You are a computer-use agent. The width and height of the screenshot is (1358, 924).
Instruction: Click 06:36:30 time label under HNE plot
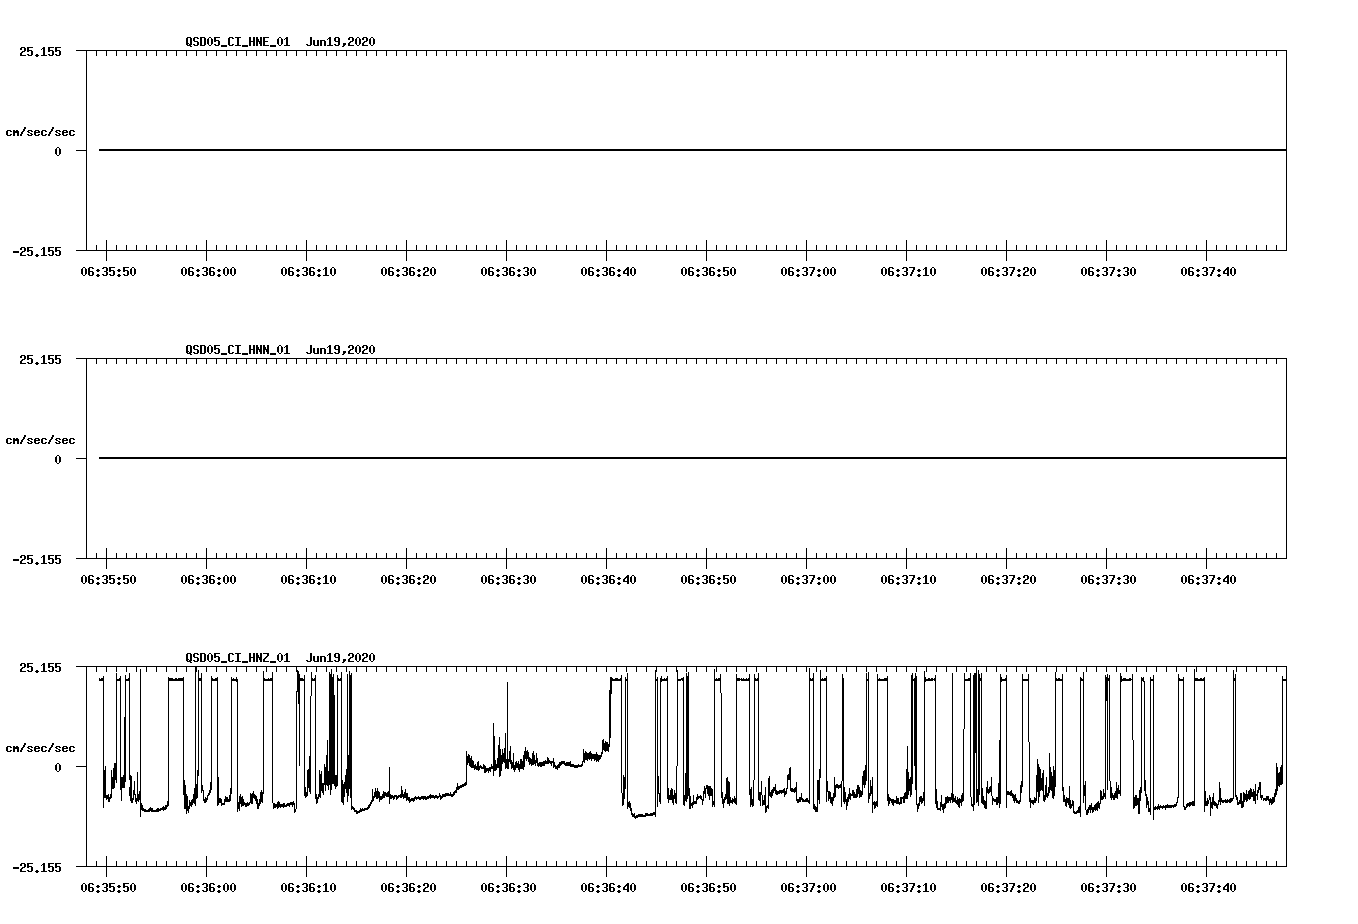[508, 272]
